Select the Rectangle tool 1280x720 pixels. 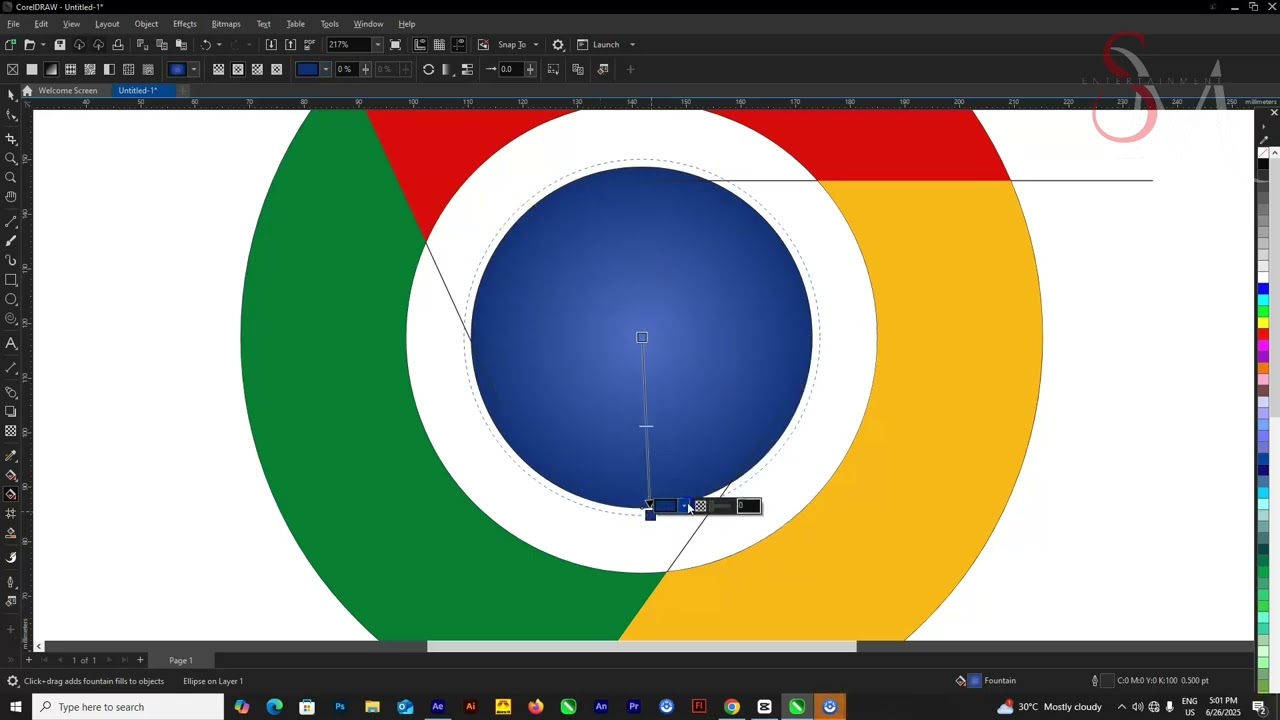click(x=11, y=280)
